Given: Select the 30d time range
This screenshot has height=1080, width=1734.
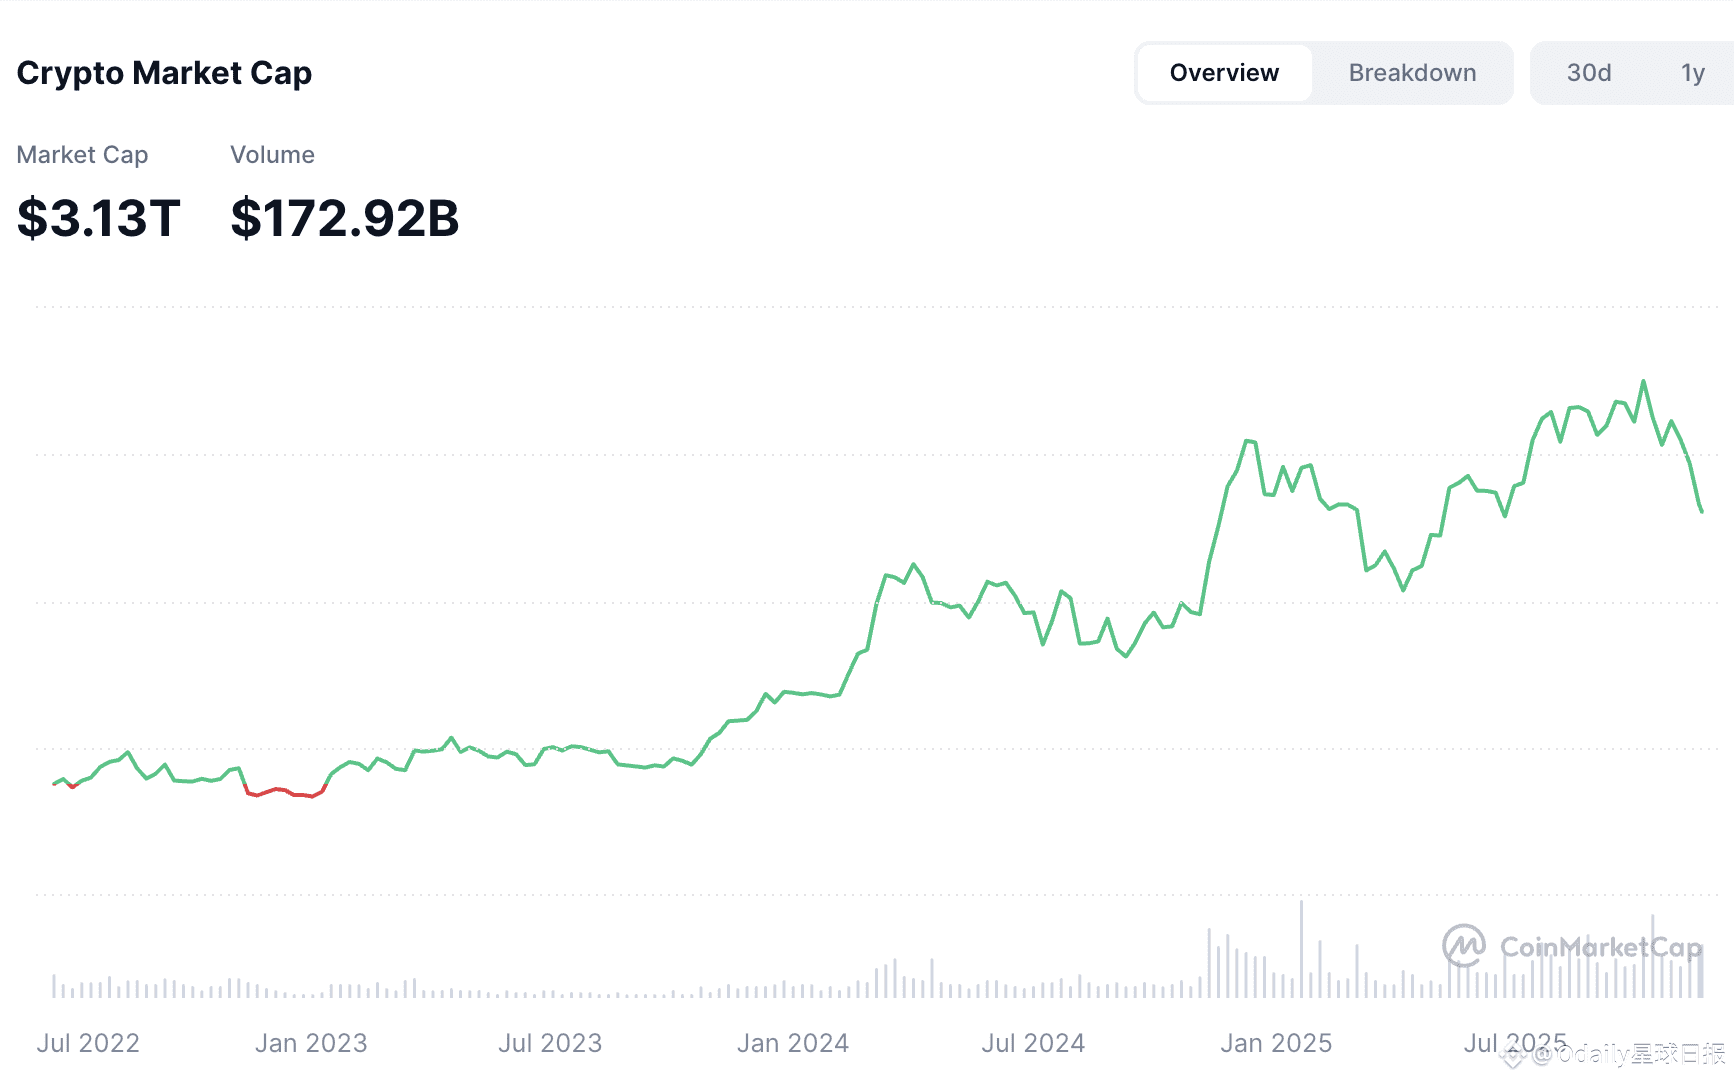Looking at the screenshot, I should (1588, 73).
